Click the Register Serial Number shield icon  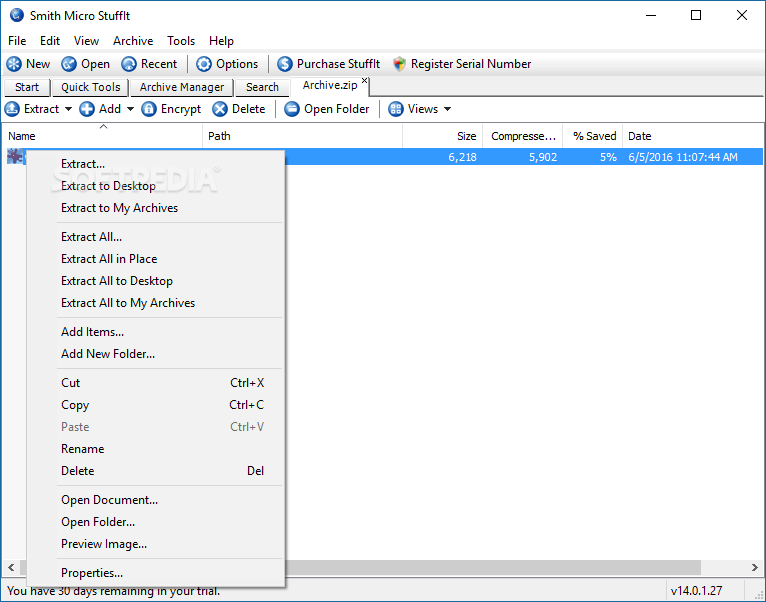click(x=400, y=64)
